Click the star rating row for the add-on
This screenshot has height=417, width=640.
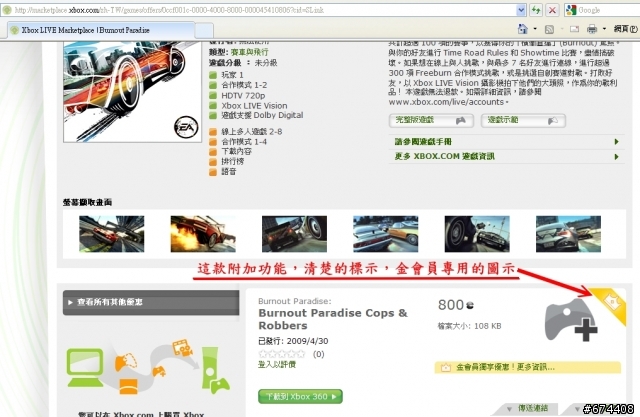pyautogui.click(x=282, y=353)
